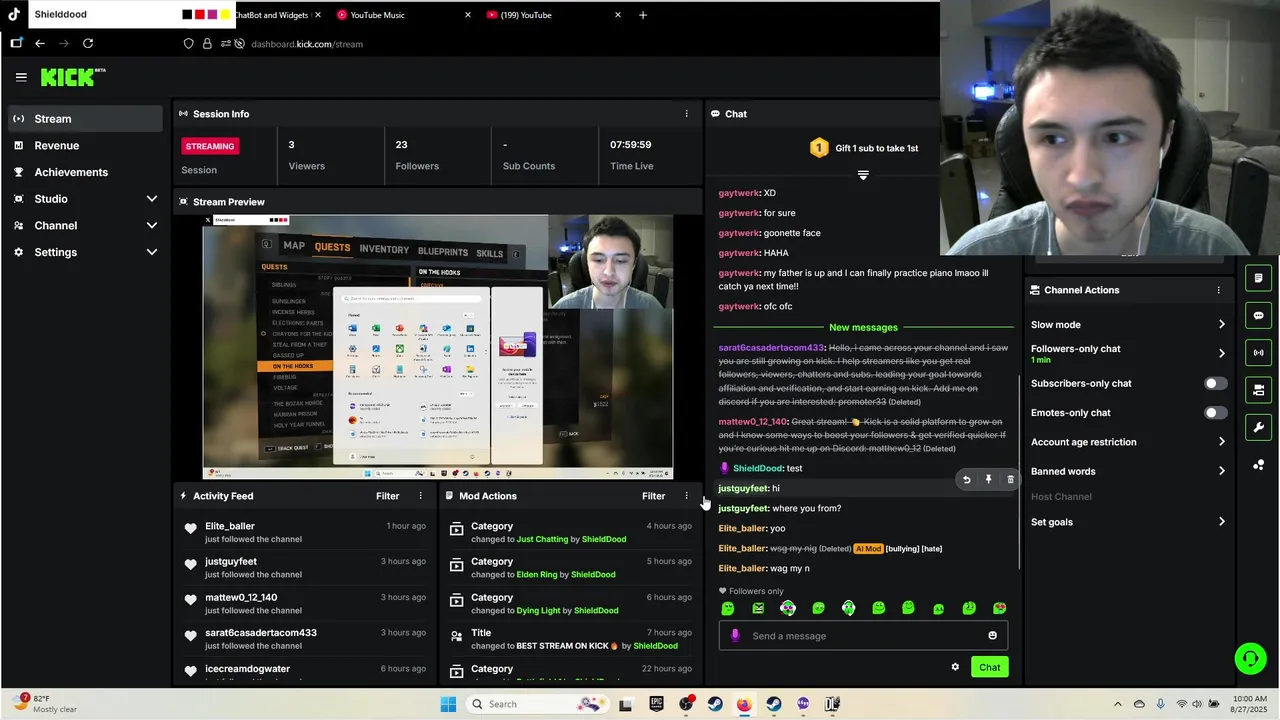Open the Windows Start menu
Screen dimensions: 1280x720
click(x=448, y=704)
